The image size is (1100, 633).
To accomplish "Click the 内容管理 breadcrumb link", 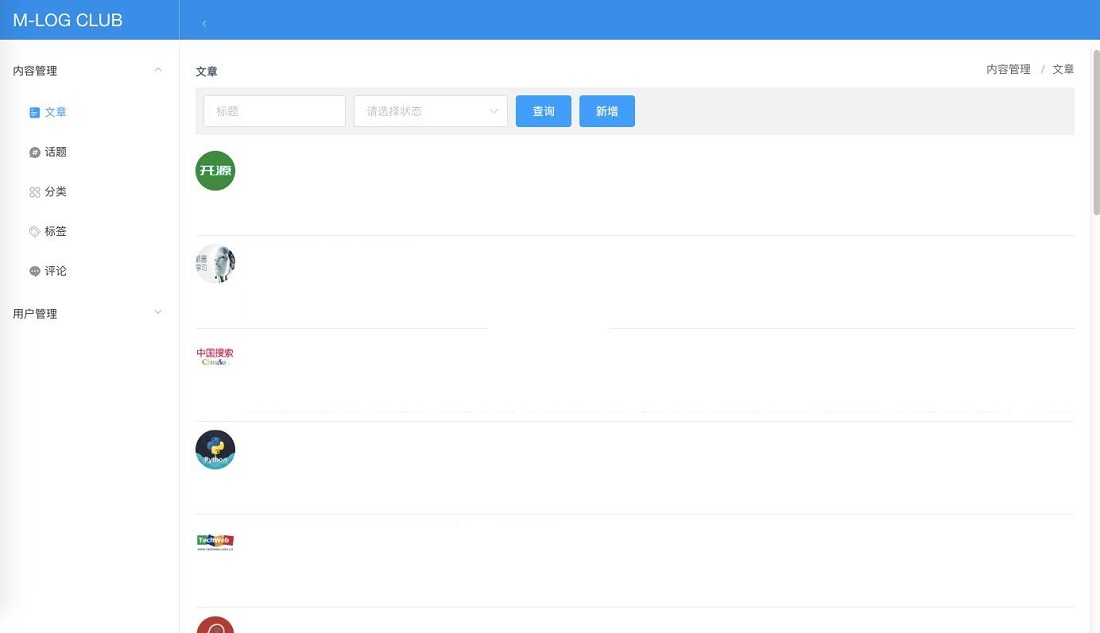I will pos(1008,69).
